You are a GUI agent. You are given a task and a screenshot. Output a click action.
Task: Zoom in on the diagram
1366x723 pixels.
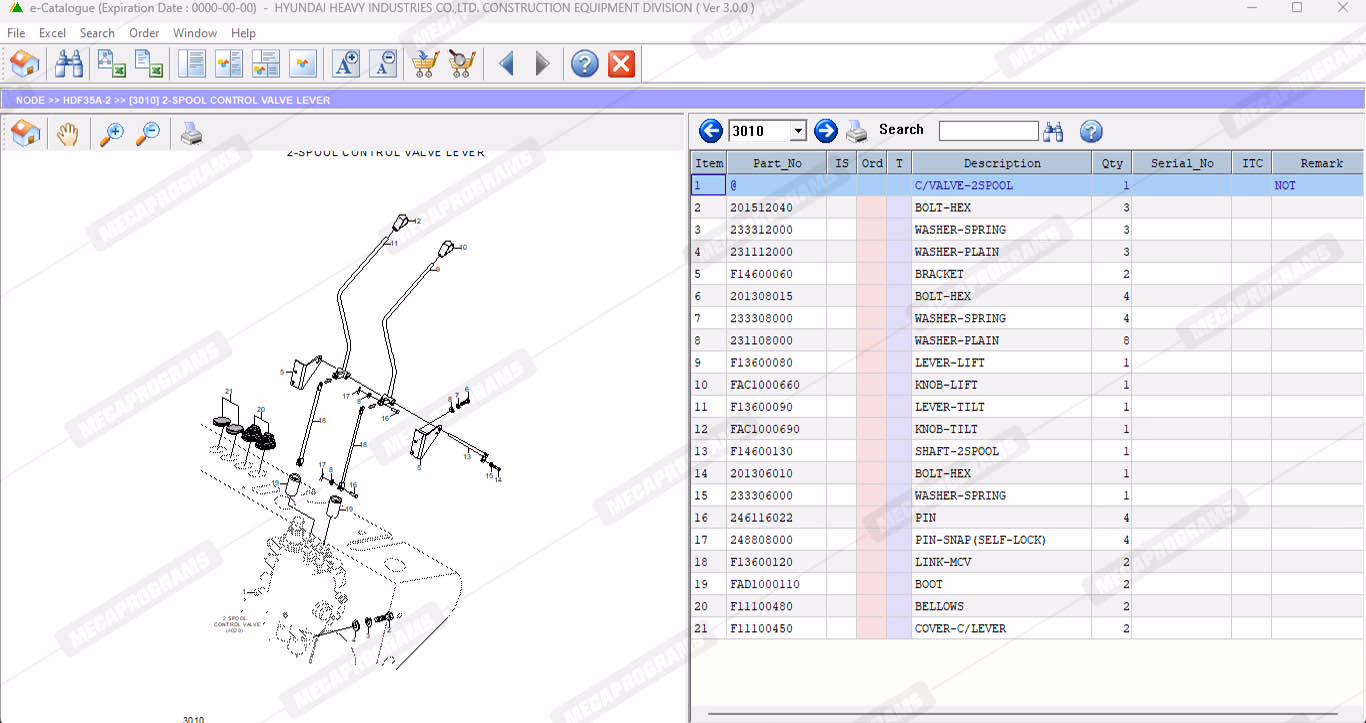pyautogui.click(x=112, y=134)
